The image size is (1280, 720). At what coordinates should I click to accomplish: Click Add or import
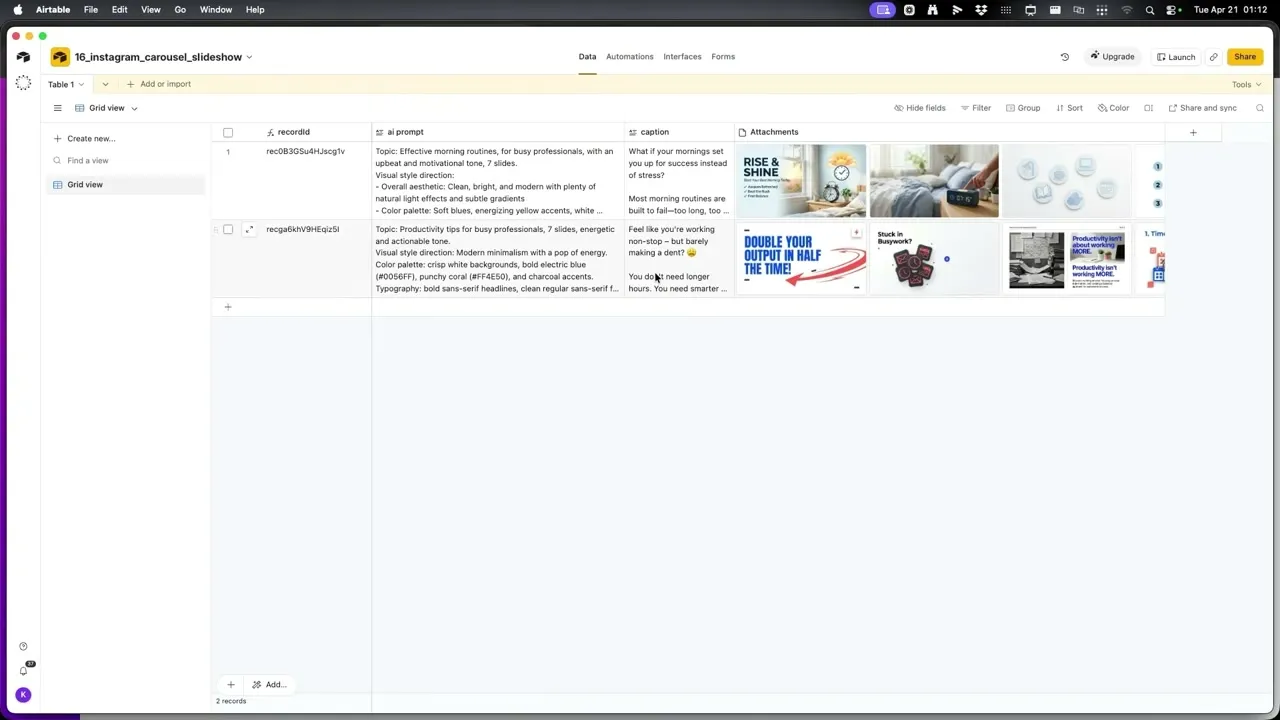click(159, 84)
